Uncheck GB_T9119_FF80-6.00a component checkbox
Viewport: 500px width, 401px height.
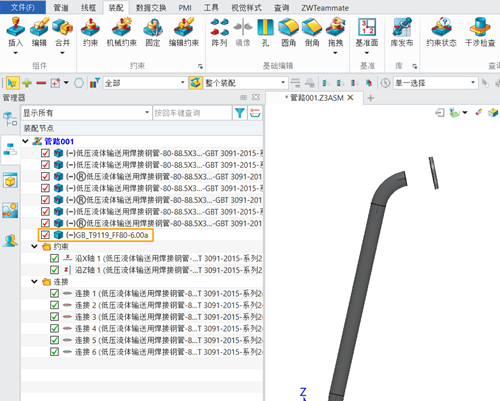point(45,235)
